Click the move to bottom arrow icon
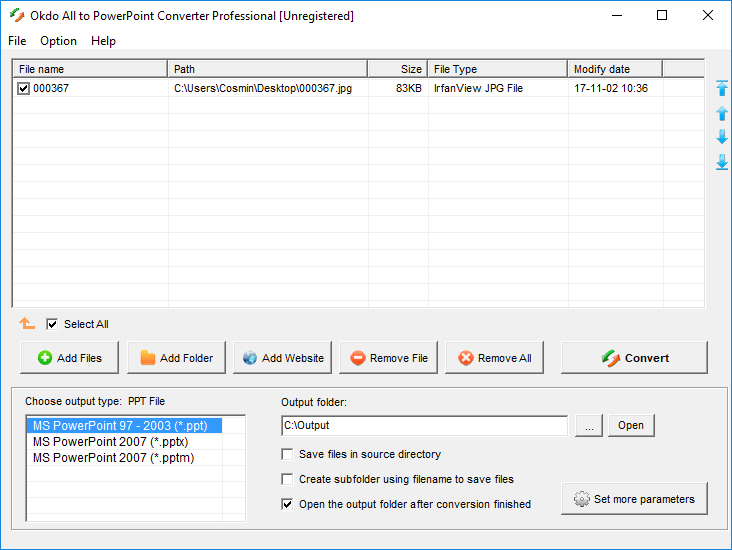Image resolution: width=732 pixels, height=550 pixels. click(x=722, y=162)
